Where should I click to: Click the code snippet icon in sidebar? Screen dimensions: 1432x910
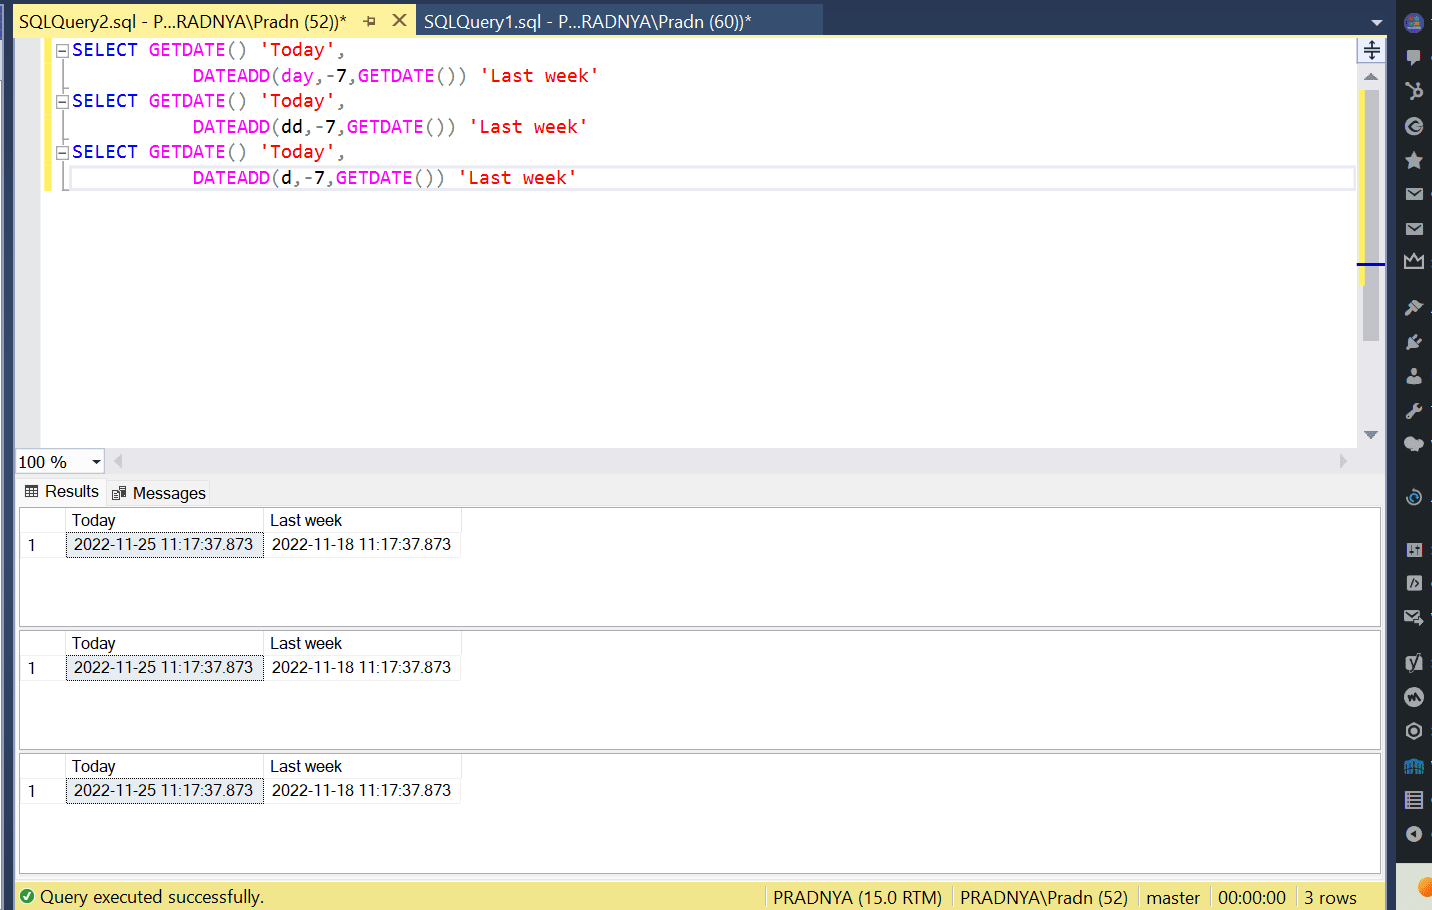1414,583
